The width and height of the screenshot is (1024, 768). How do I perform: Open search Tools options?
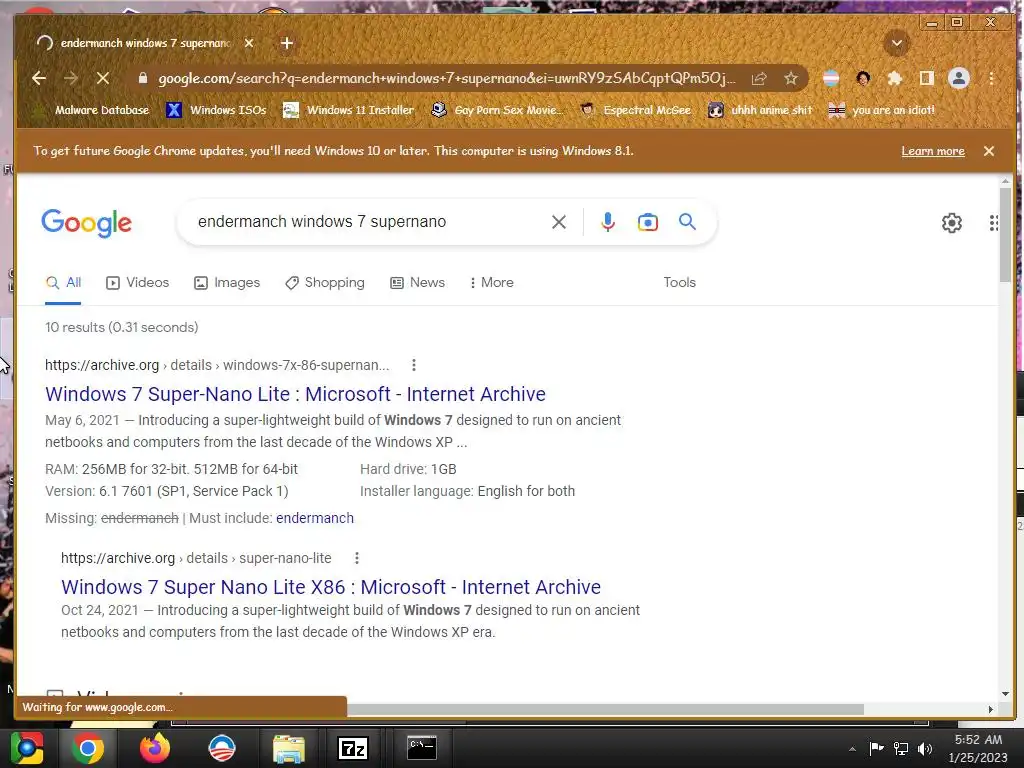[679, 283]
